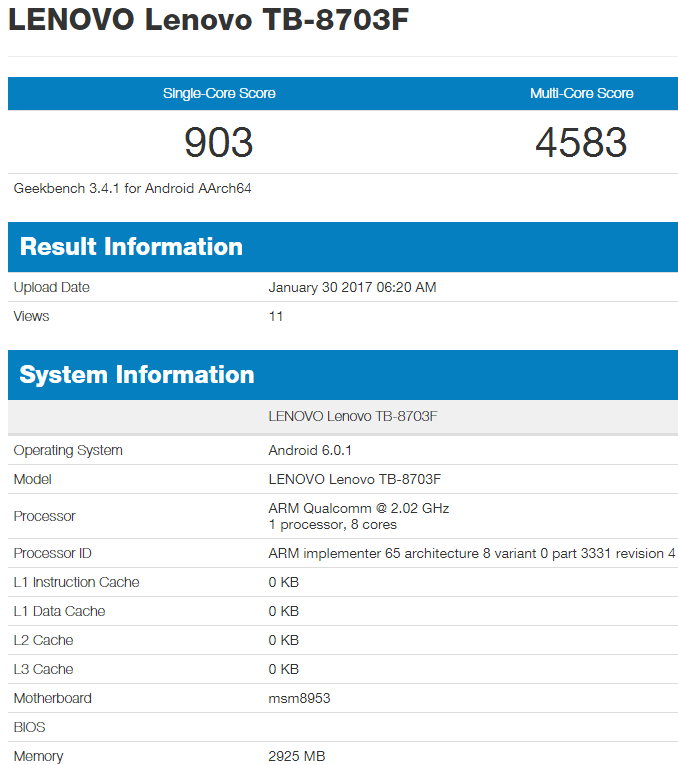
Task: Select the memory value 2925 MB
Action: (x=297, y=756)
